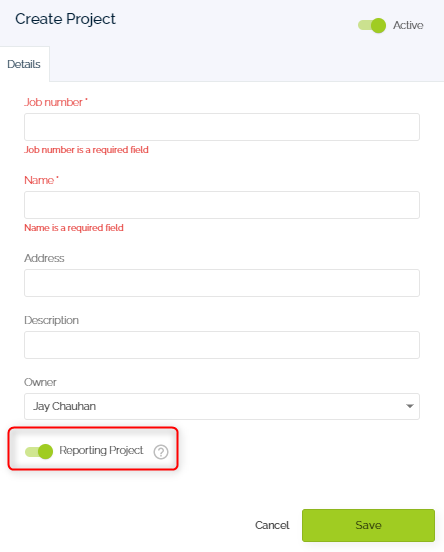Click the Reporting Project label text
Image resolution: width=444 pixels, height=552 pixels.
coord(101,450)
